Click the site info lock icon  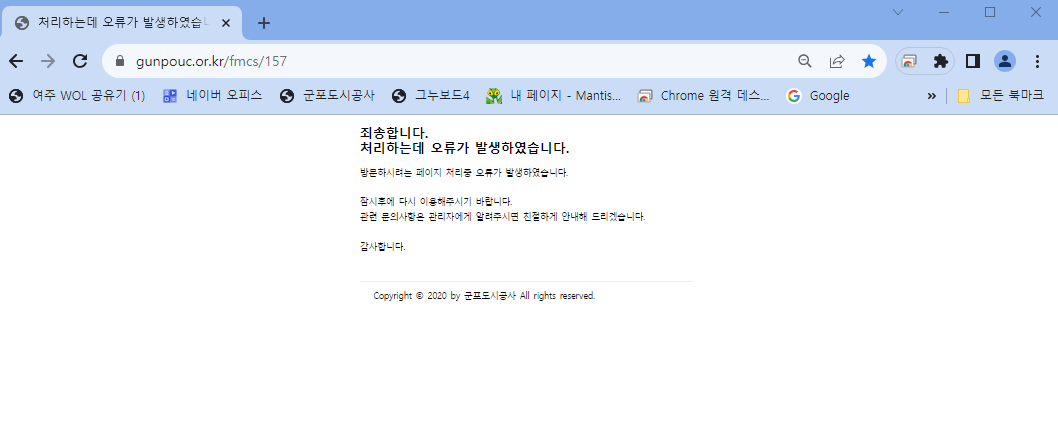coord(121,61)
